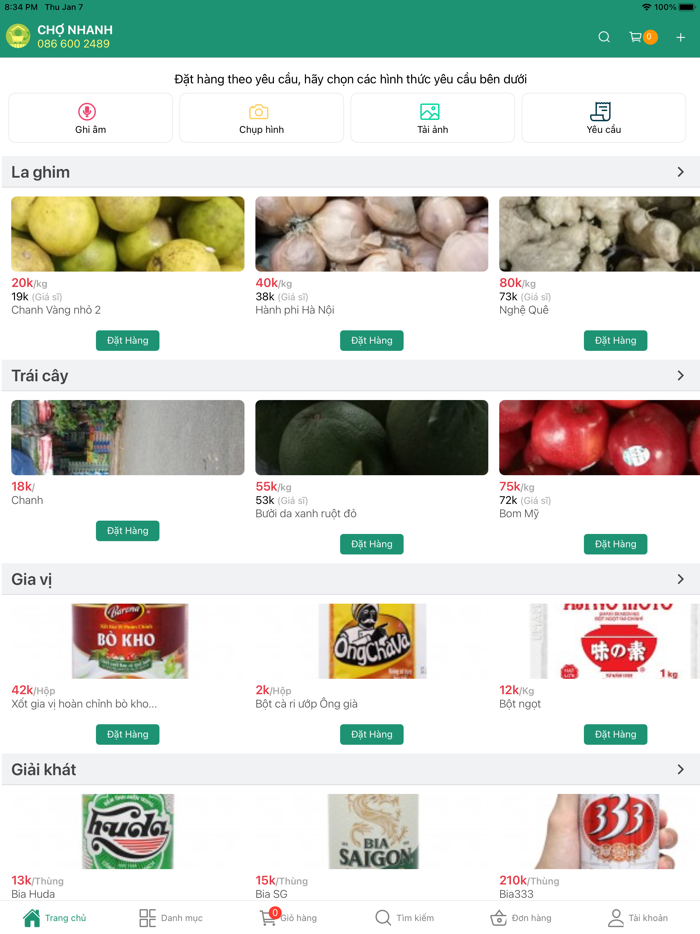
Task: Open the Đơn hàng tab
Action: [521, 918]
